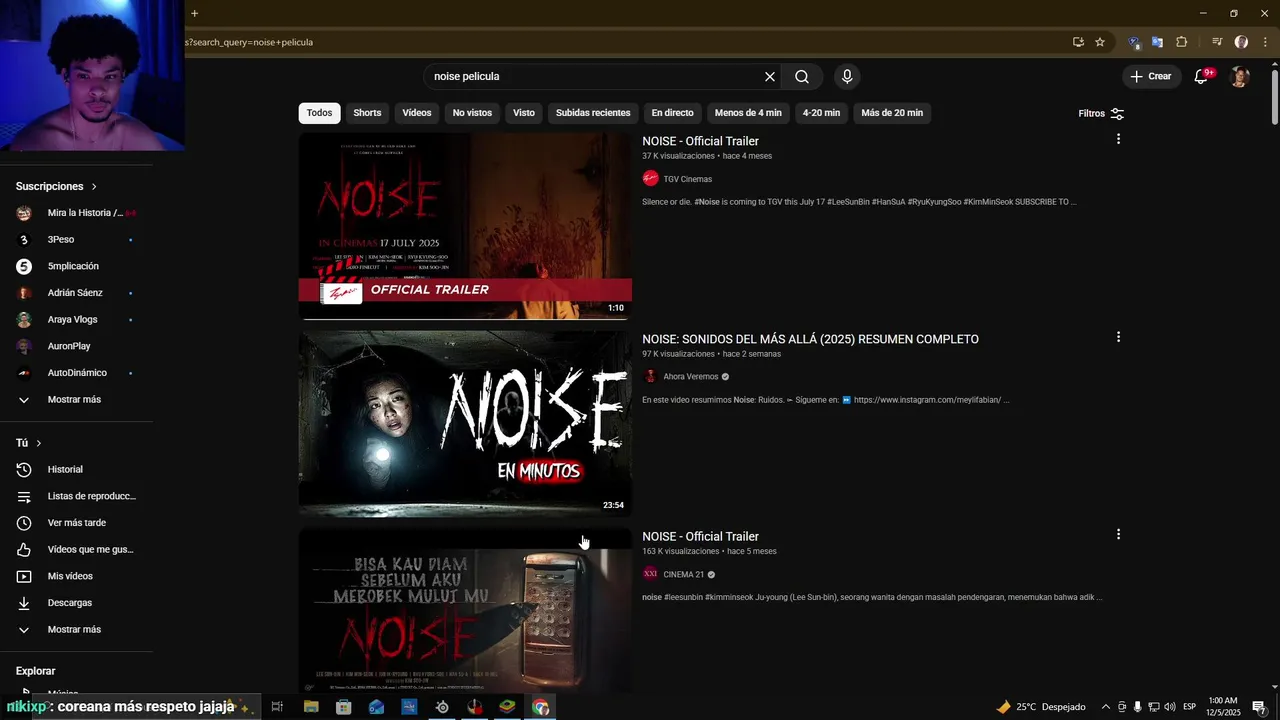
Task: Open the YouTube account avatar menu
Action: [1240, 77]
